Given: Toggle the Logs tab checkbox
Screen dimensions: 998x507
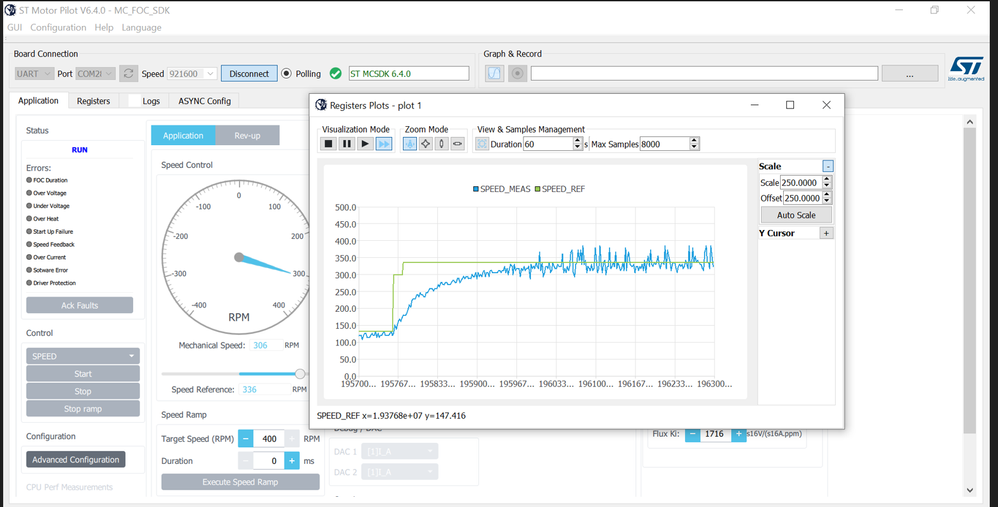Looking at the screenshot, I should click(134, 101).
